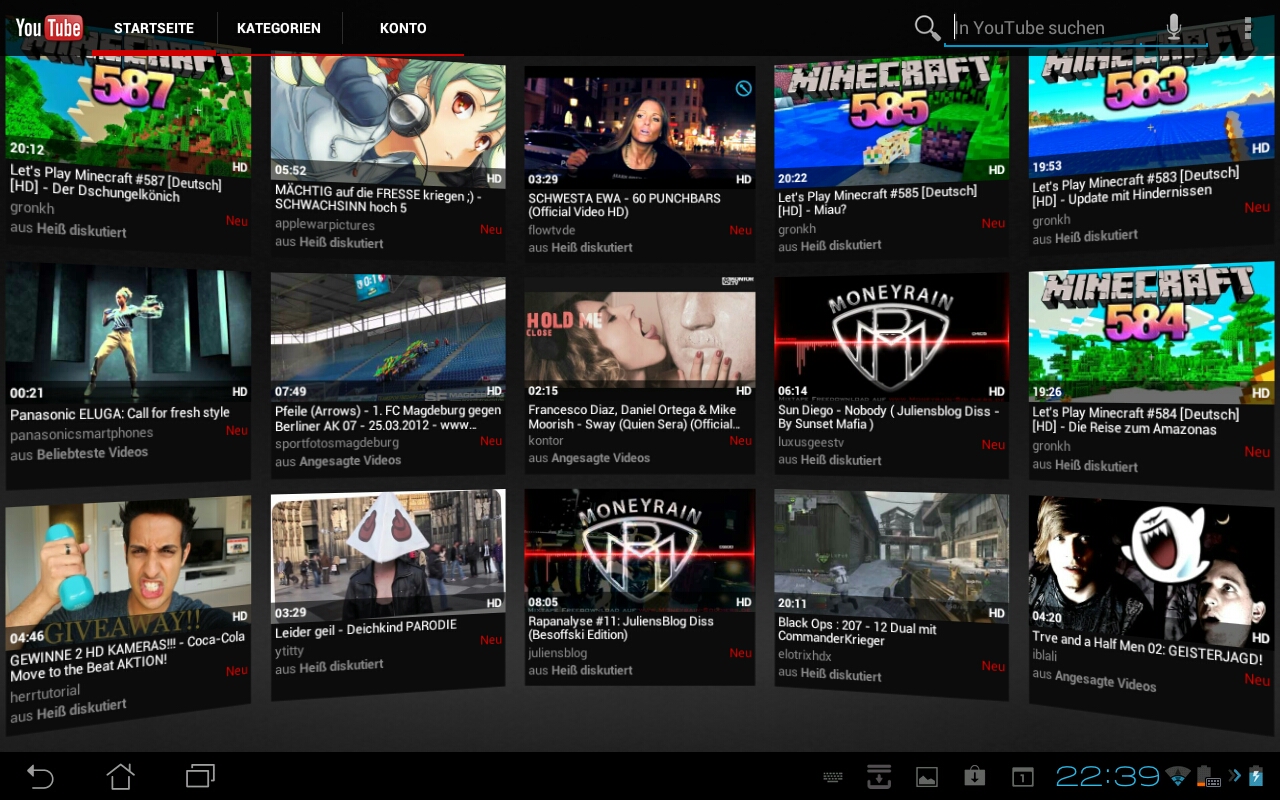Viewport: 1280px width, 800px height.
Task: Tap title 'Trve and a Half Men 02'
Action: click(1147, 649)
